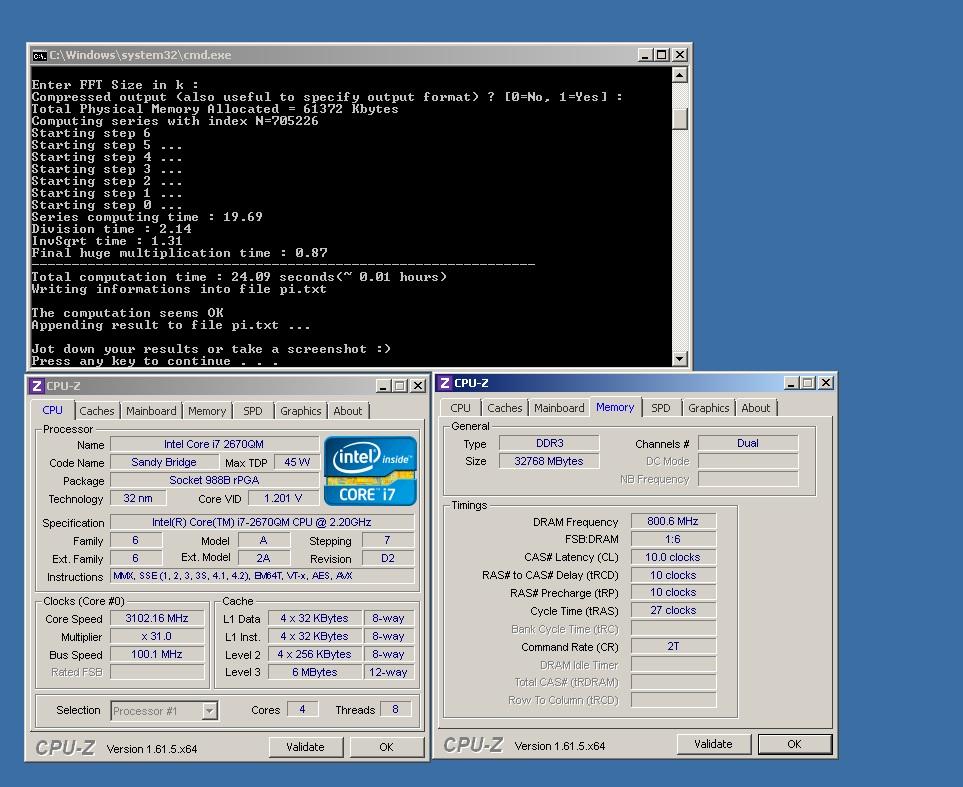Open Caches tab in right CPU-Z window
963x787 pixels.
click(504, 408)
